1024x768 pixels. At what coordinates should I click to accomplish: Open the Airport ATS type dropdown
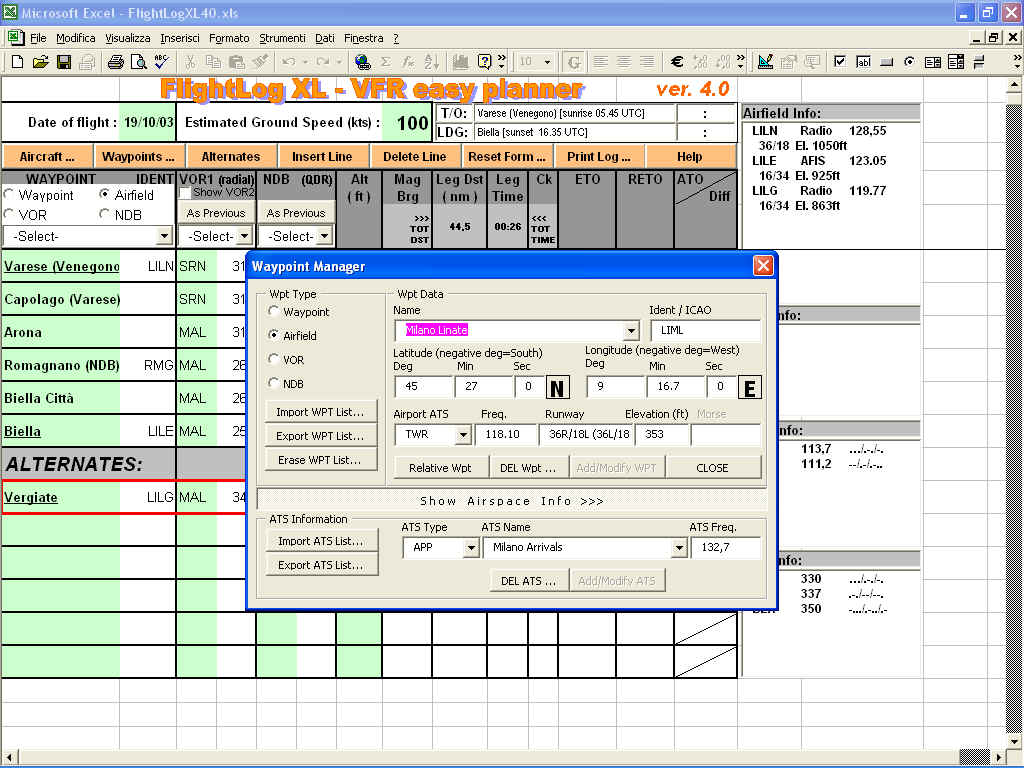[x=463, y=434]
